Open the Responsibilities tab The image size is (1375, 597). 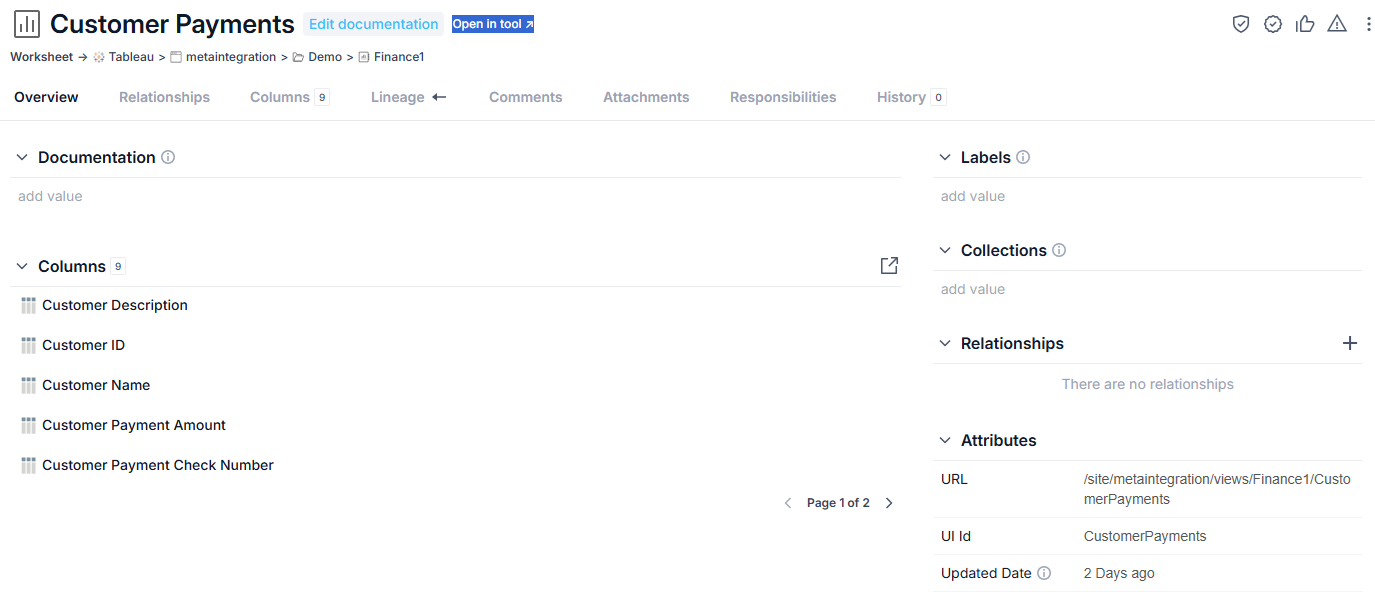783,97
